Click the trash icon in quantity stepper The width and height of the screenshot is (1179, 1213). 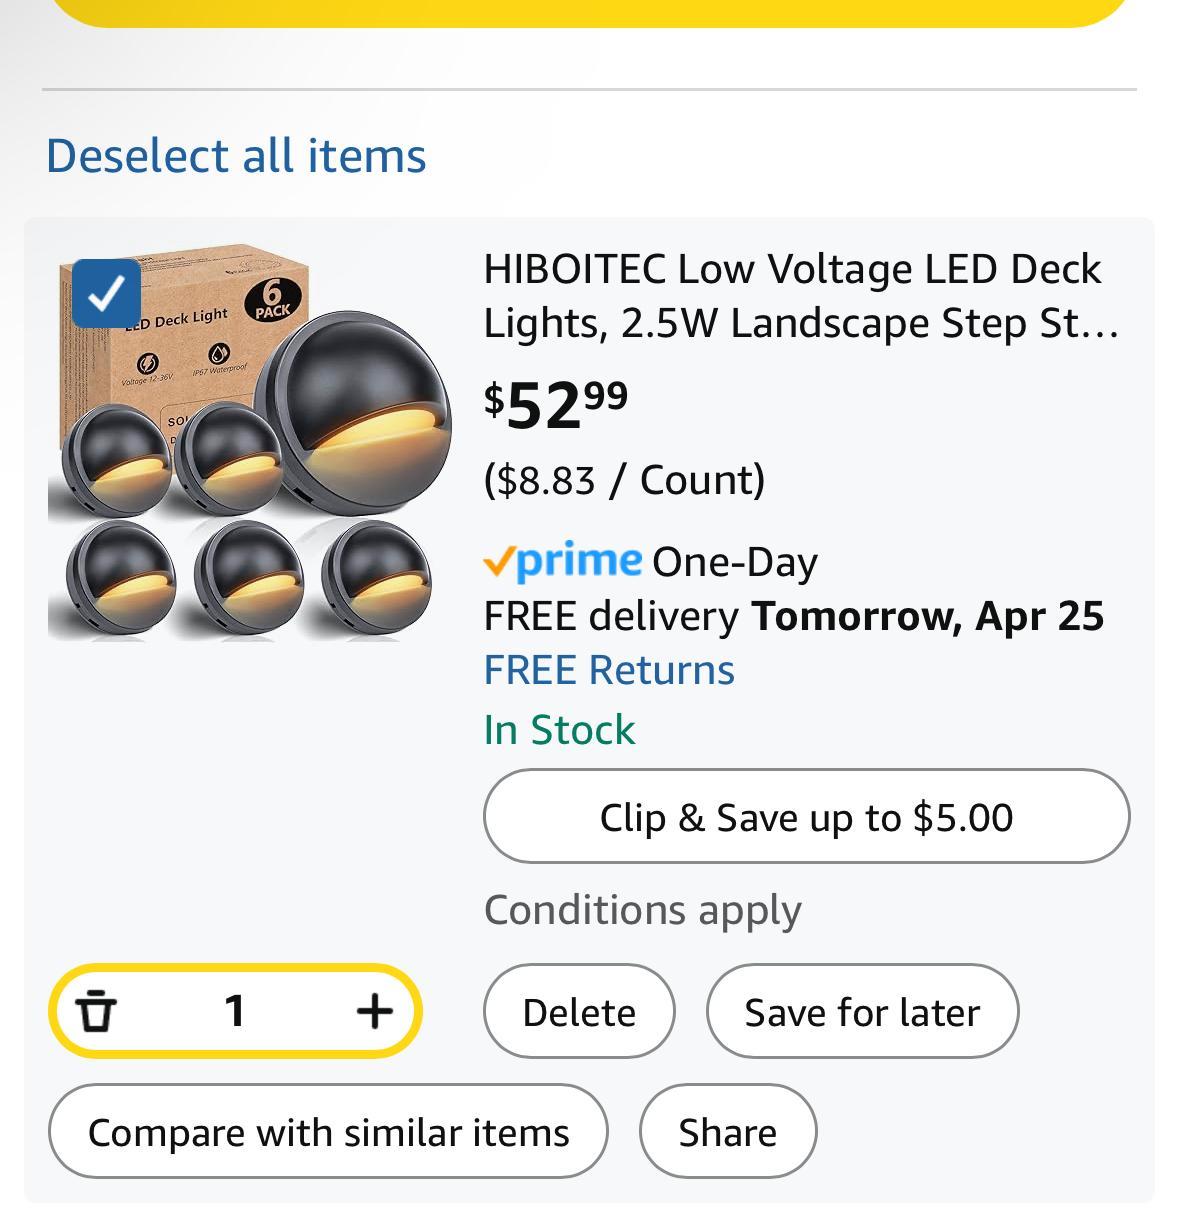pyautogui.click(x=96, y=1010)
